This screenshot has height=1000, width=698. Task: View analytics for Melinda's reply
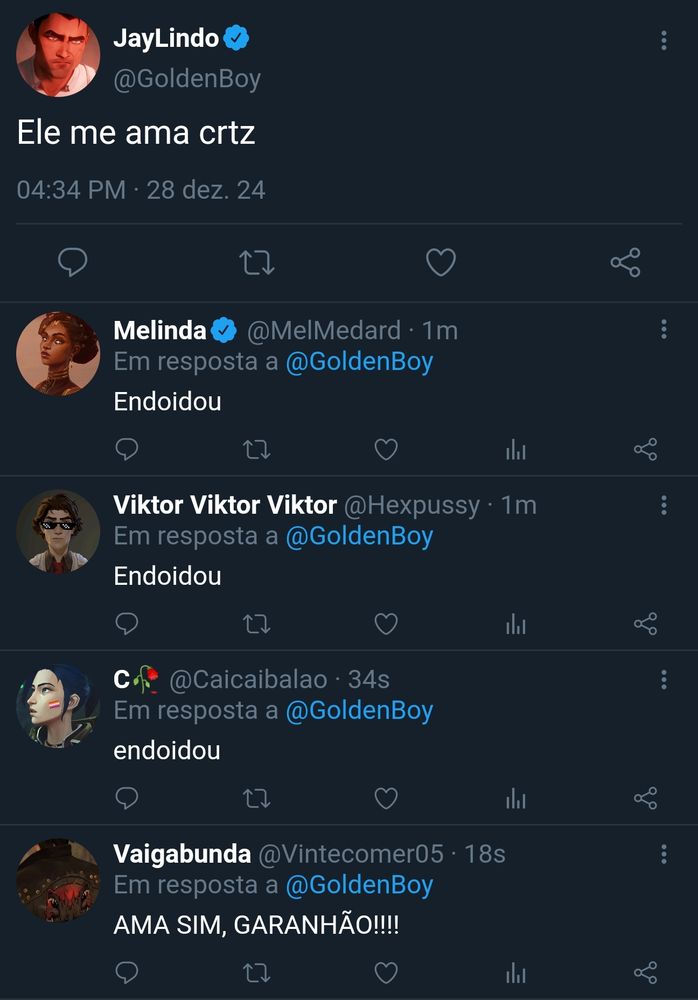[x=514, y=450]
